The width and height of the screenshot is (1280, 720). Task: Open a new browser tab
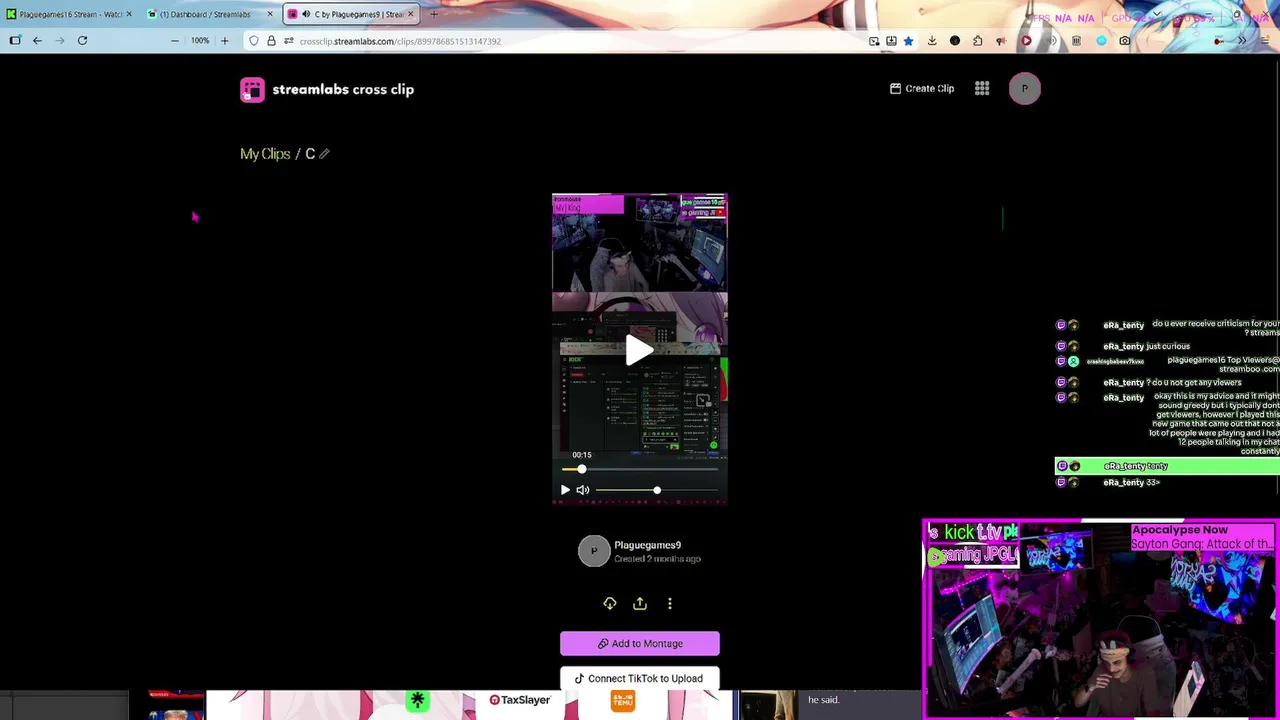[434, 14]
